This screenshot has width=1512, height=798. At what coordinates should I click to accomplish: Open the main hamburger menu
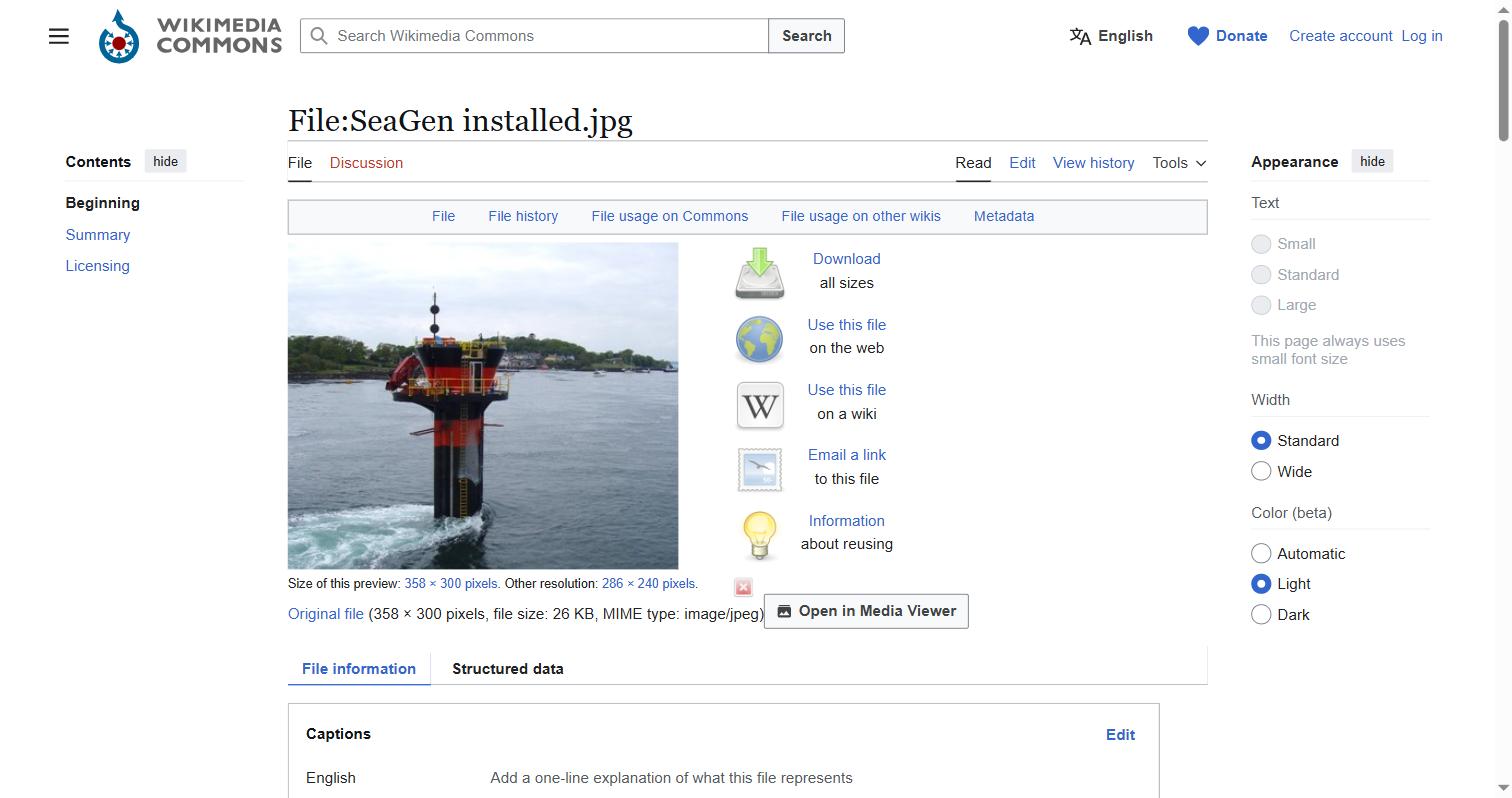point(59,36)
